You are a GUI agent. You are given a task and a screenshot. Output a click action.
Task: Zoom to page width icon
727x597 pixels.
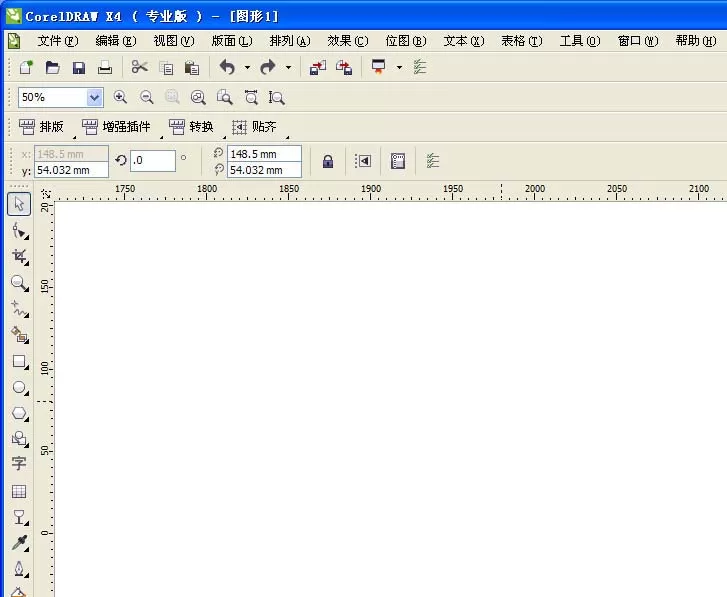pos(251,97)
